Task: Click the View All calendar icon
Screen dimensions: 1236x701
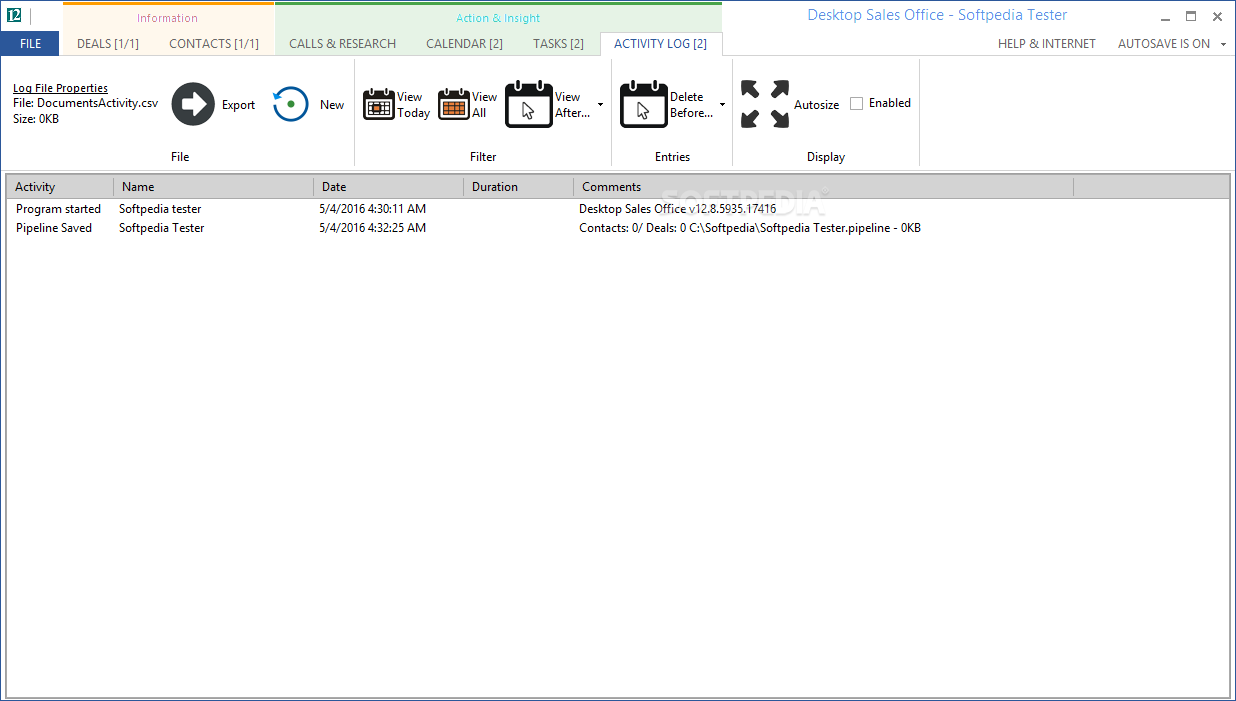Action: pos(454,105)
